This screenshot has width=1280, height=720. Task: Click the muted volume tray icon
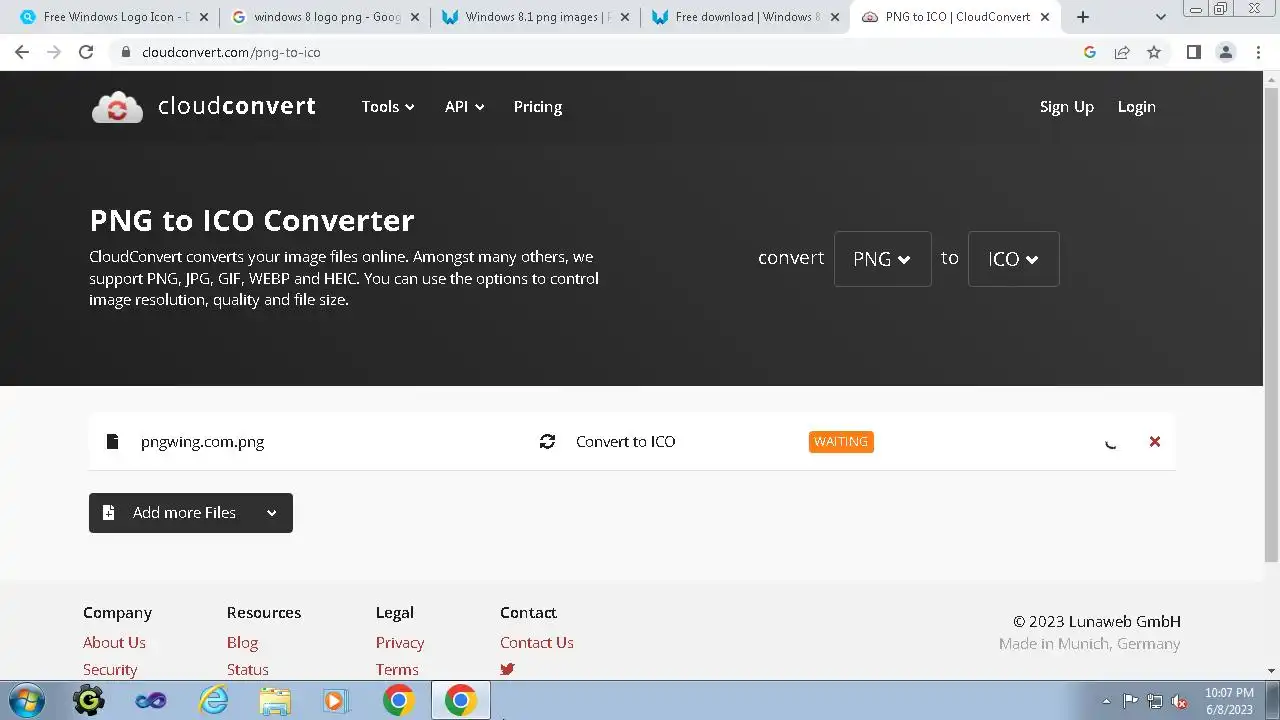[x=1179, y=701]
